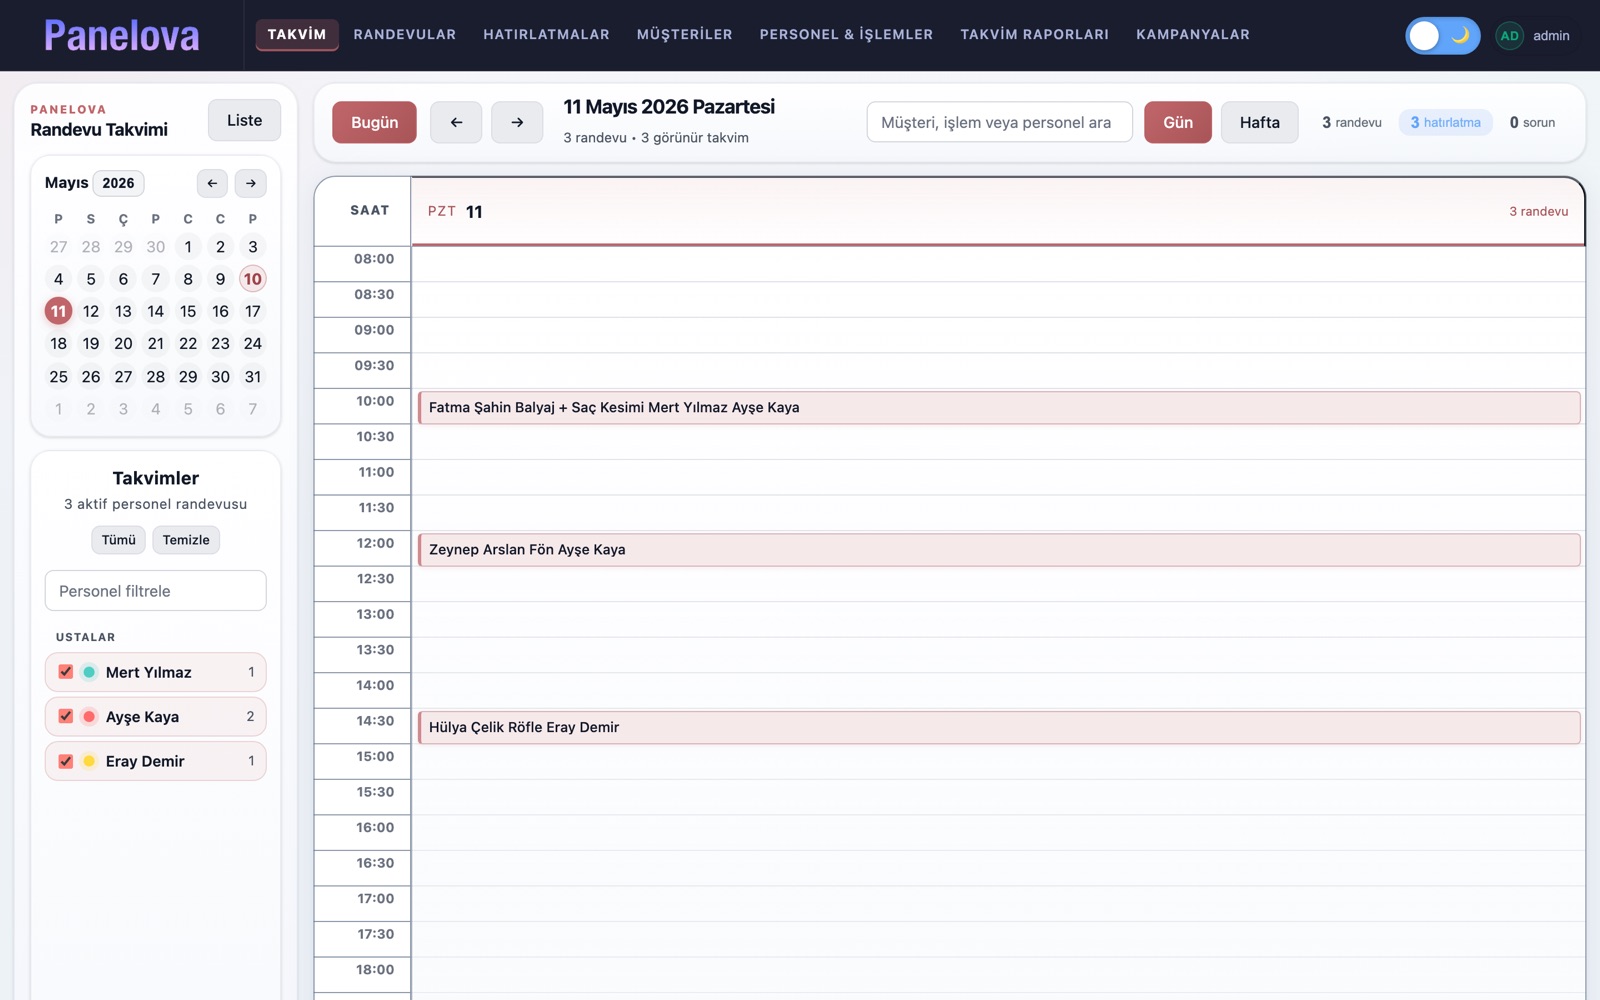Show previous month in mini calendar

pos(212,183)
